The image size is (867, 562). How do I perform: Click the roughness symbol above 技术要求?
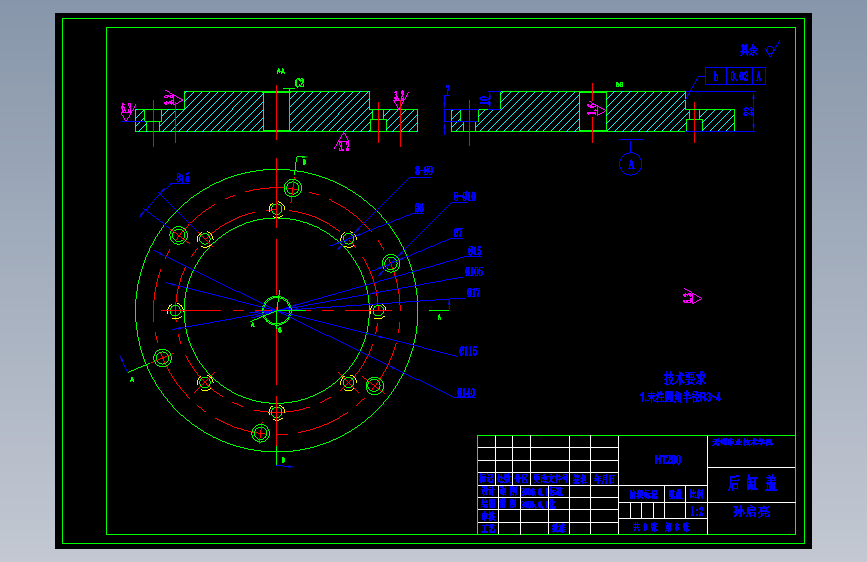pos(692,297)
